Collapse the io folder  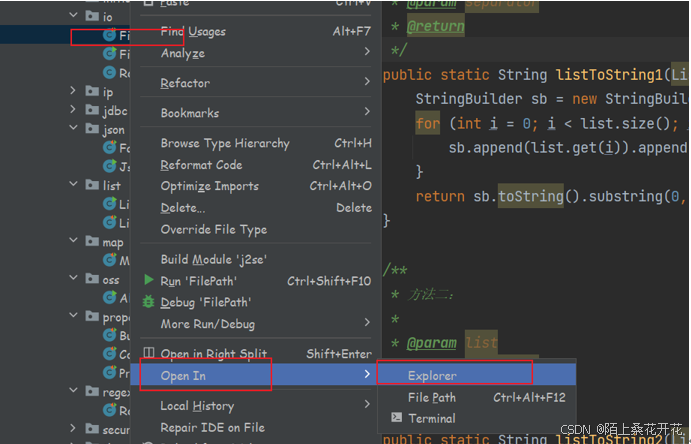click(x=73, y=15)
